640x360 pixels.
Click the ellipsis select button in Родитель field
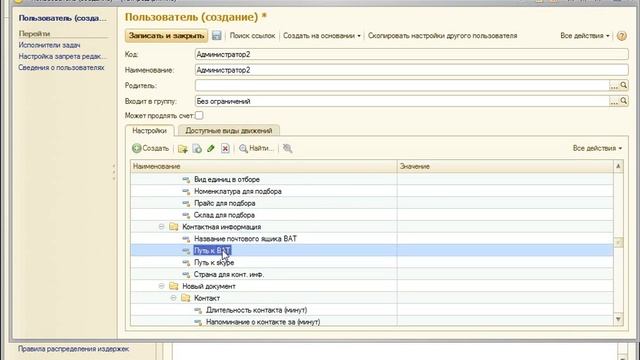(x=614, y=85)
